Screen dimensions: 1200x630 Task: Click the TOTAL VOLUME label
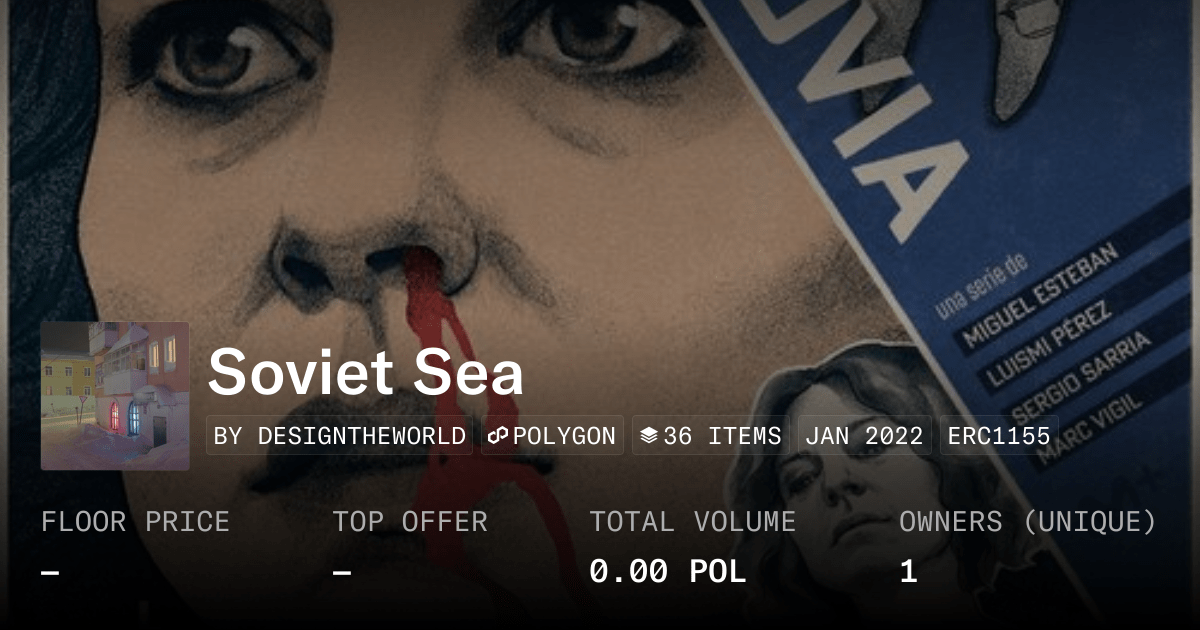click(x=692, y=522)
